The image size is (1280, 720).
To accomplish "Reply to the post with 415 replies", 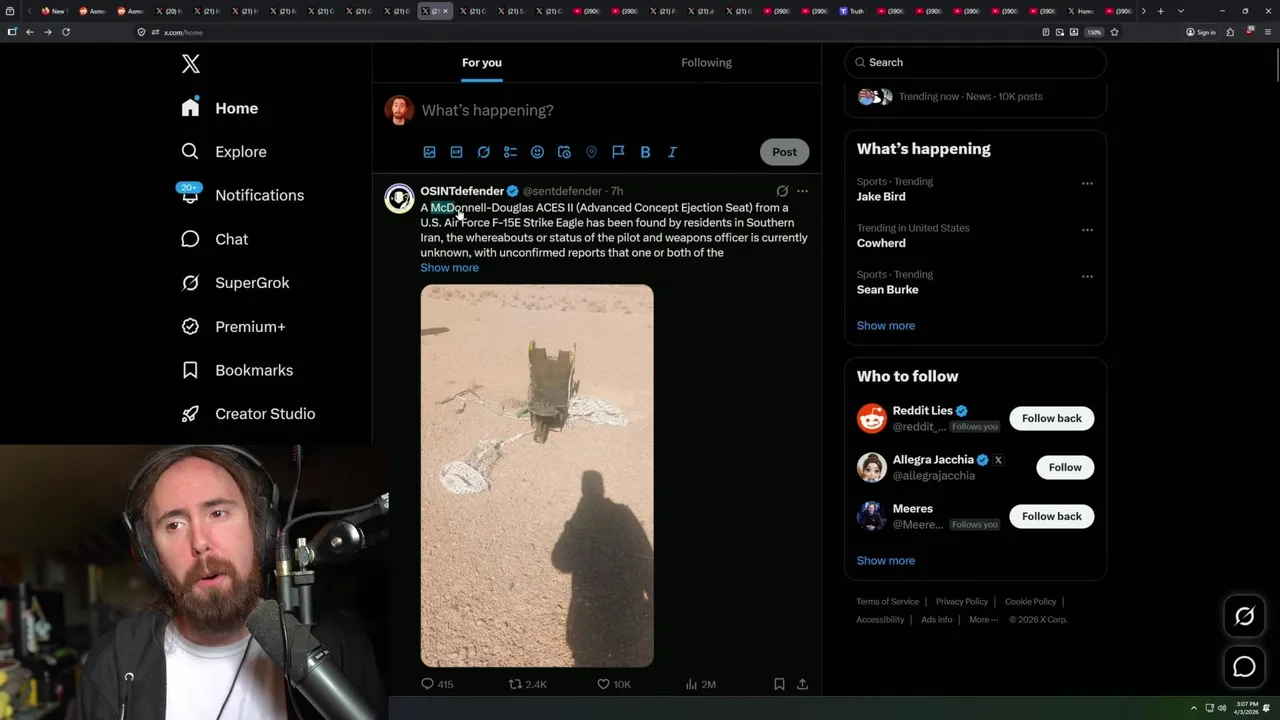I will tap(437, 685).
